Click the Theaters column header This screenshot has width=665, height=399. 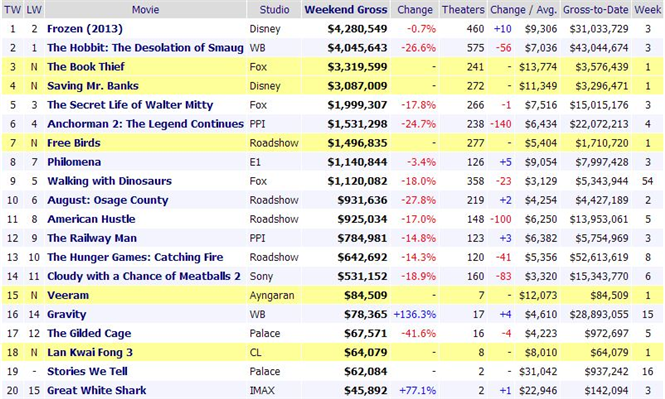(x=463, y=10)
